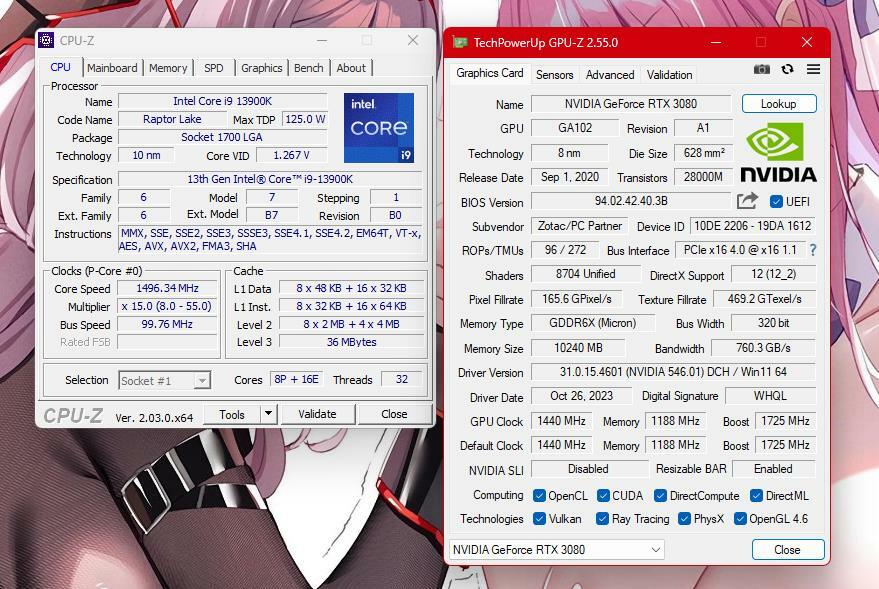This screenshot has height=589, width=879.
Task: Toggle the UEFI checkbox
Action: coord(776,202)
